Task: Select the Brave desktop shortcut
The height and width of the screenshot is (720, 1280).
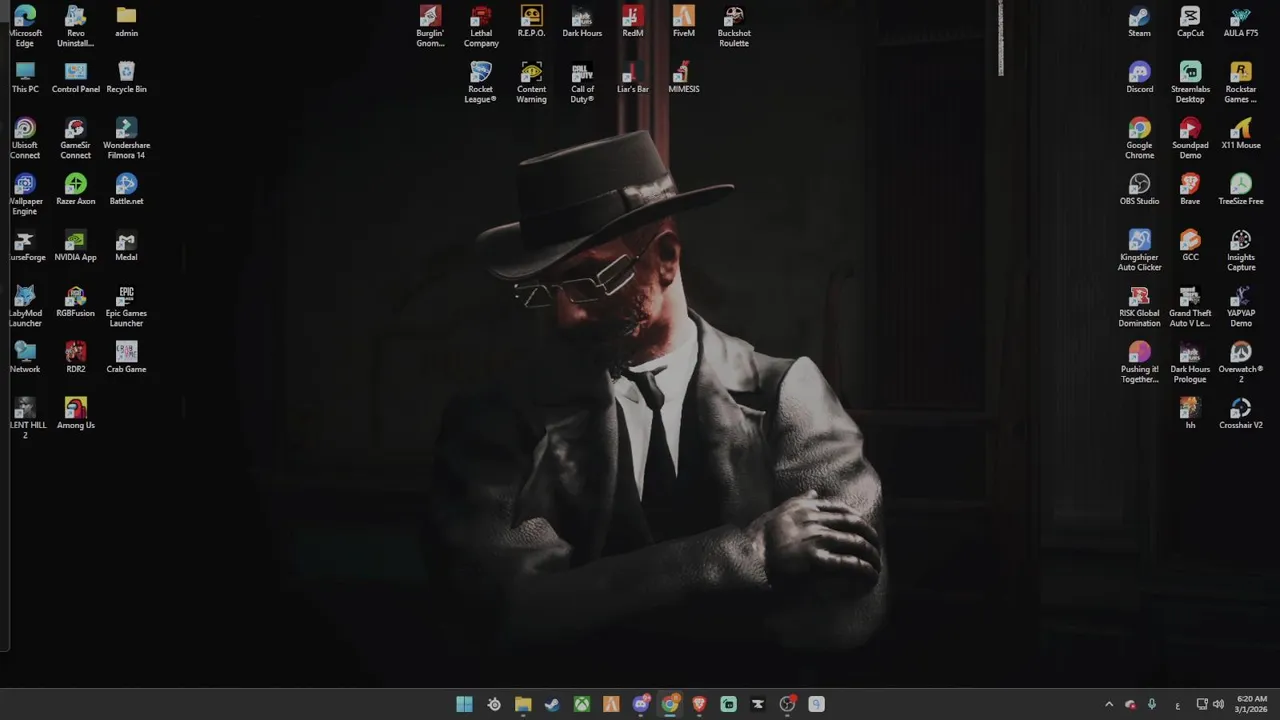Action: click(x=1190, y=190)
